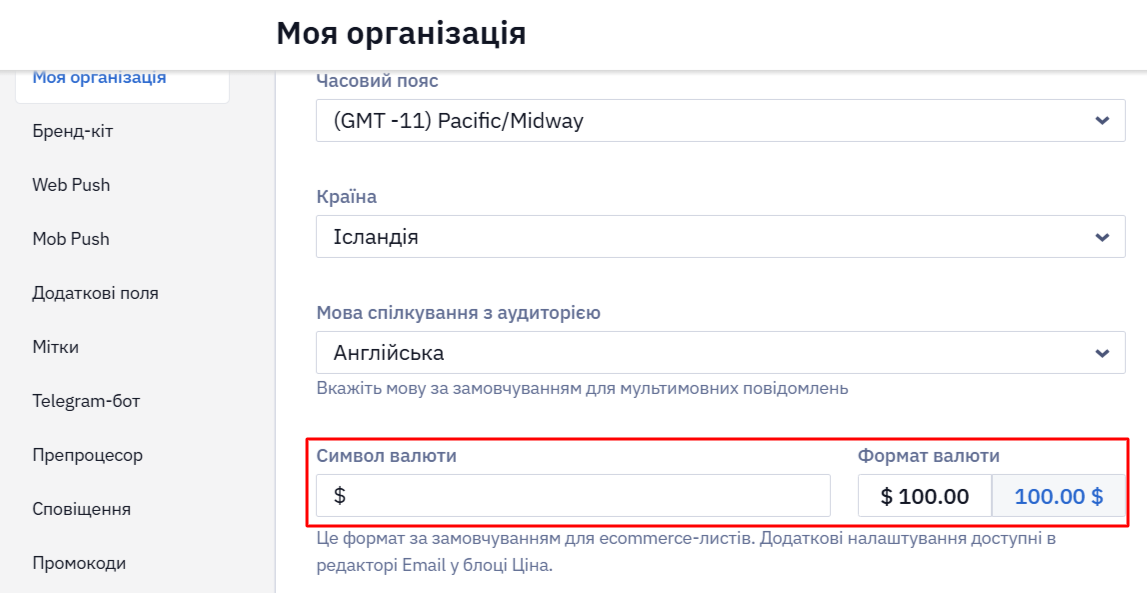1147x593 pixels.
Task: Click the chevron in the Pacific/Midway field
Action: pos(1102,121)
